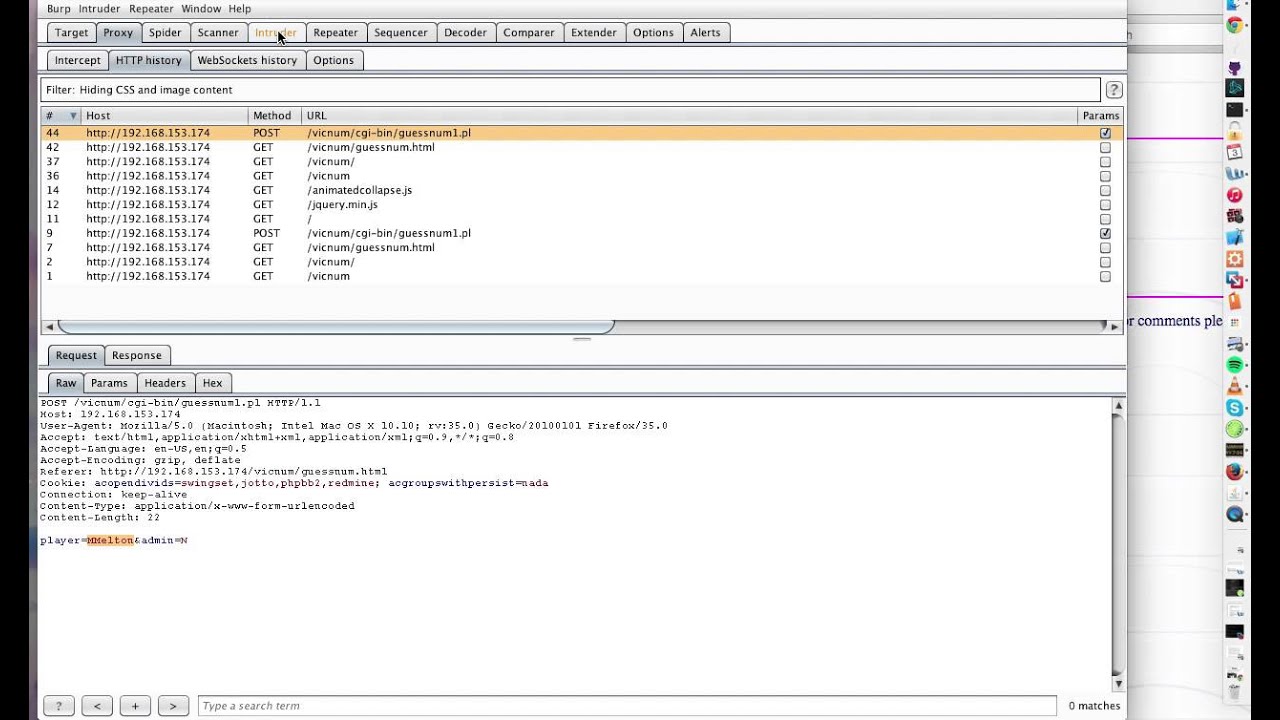
Task: Toggle Params checkbox for request 12
Action: click(1105, 205)
